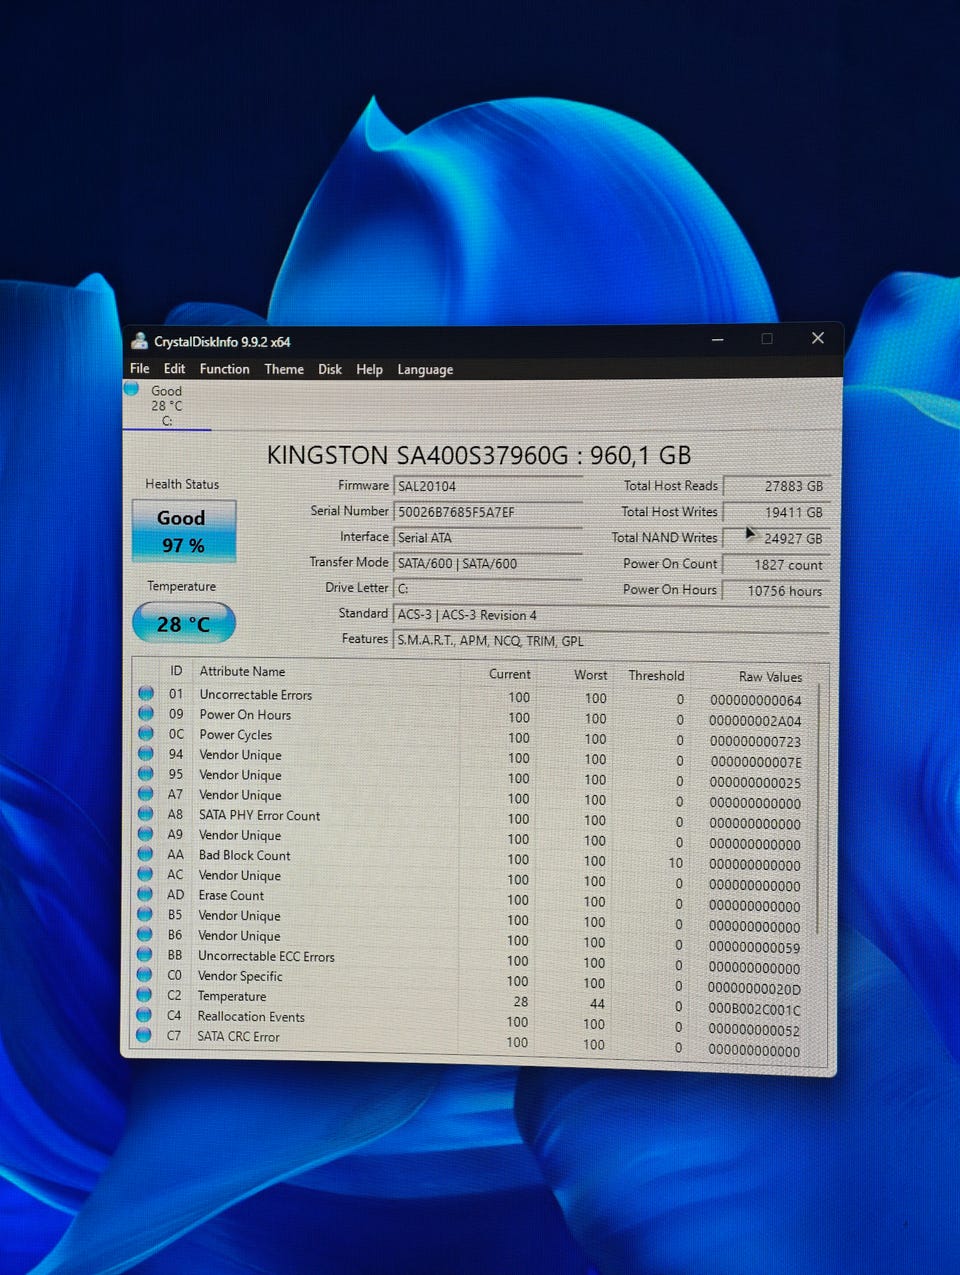Click the status icon for Temperature row

tap(144, 995)
